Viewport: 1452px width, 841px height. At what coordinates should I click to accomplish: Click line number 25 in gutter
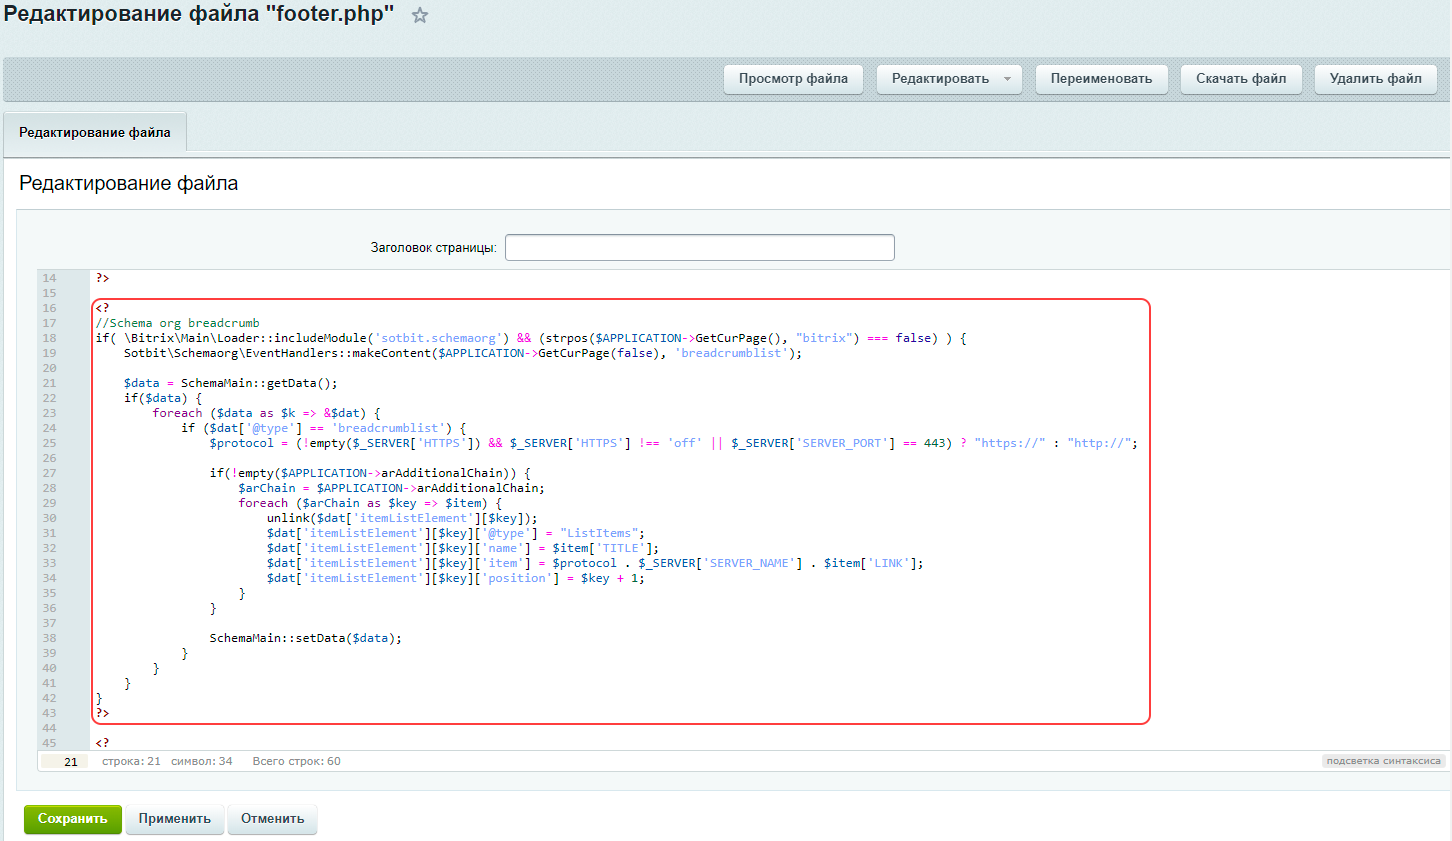click(x=50, y=443)
